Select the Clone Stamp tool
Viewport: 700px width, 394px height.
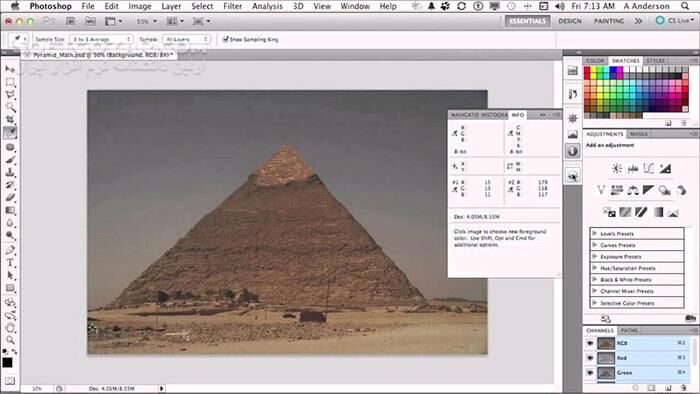[10, 172]
